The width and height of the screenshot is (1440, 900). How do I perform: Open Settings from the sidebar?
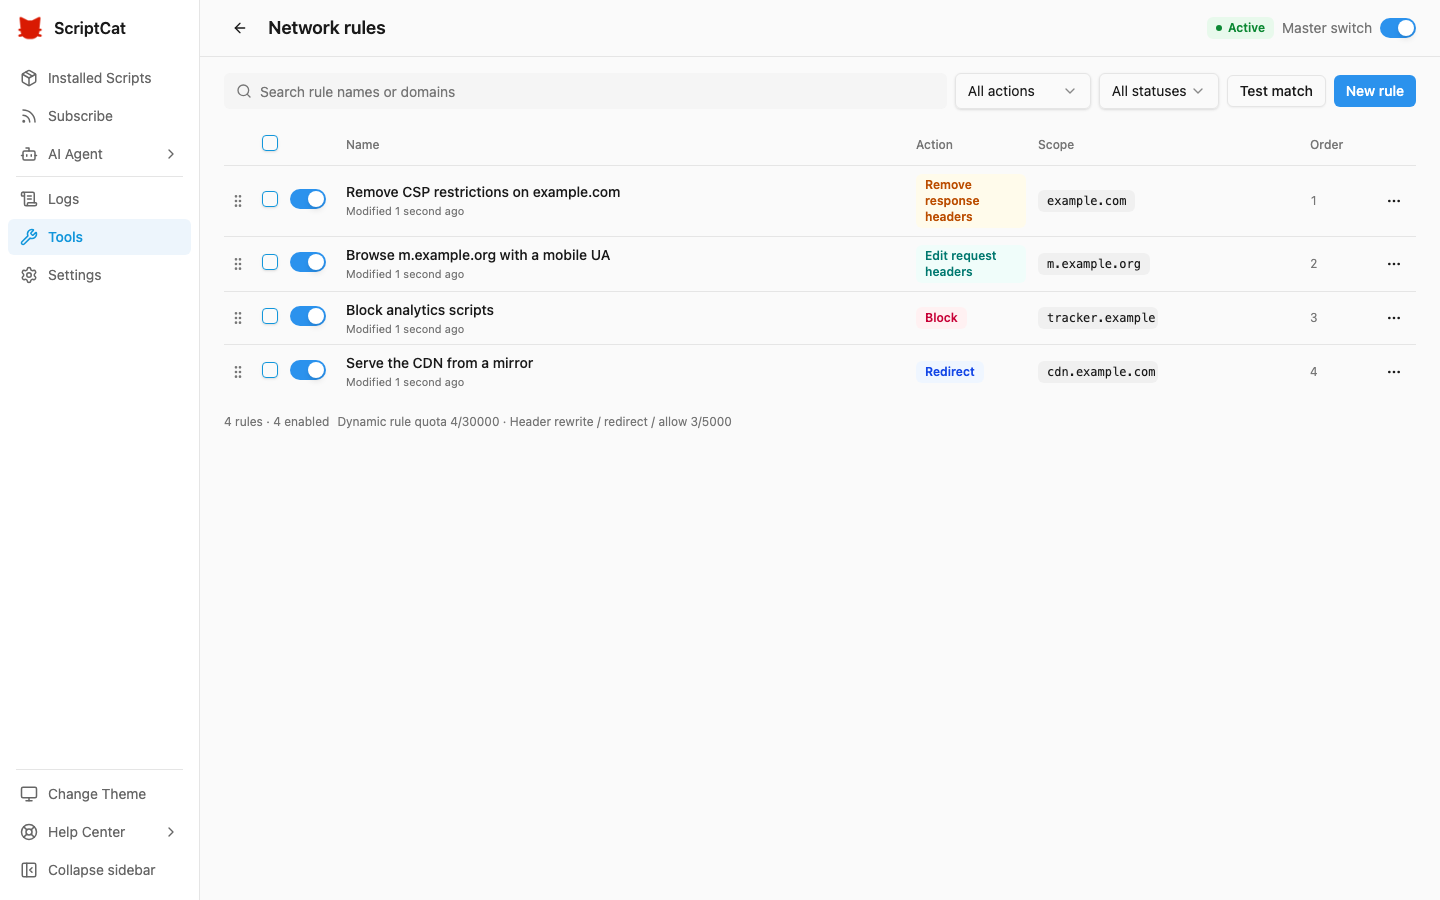[99, 275]
